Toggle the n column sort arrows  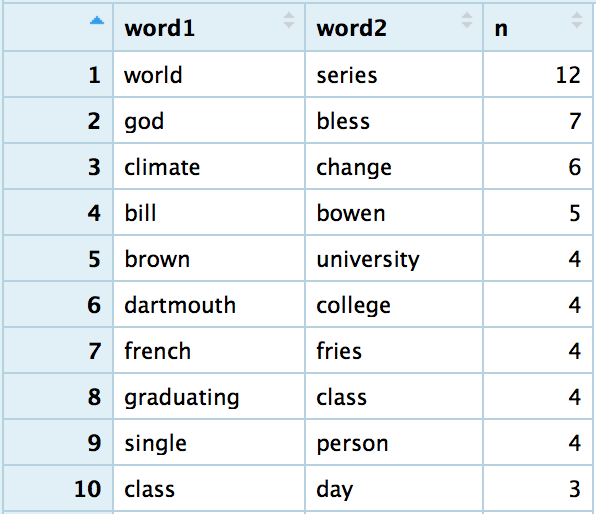[577, 20]
